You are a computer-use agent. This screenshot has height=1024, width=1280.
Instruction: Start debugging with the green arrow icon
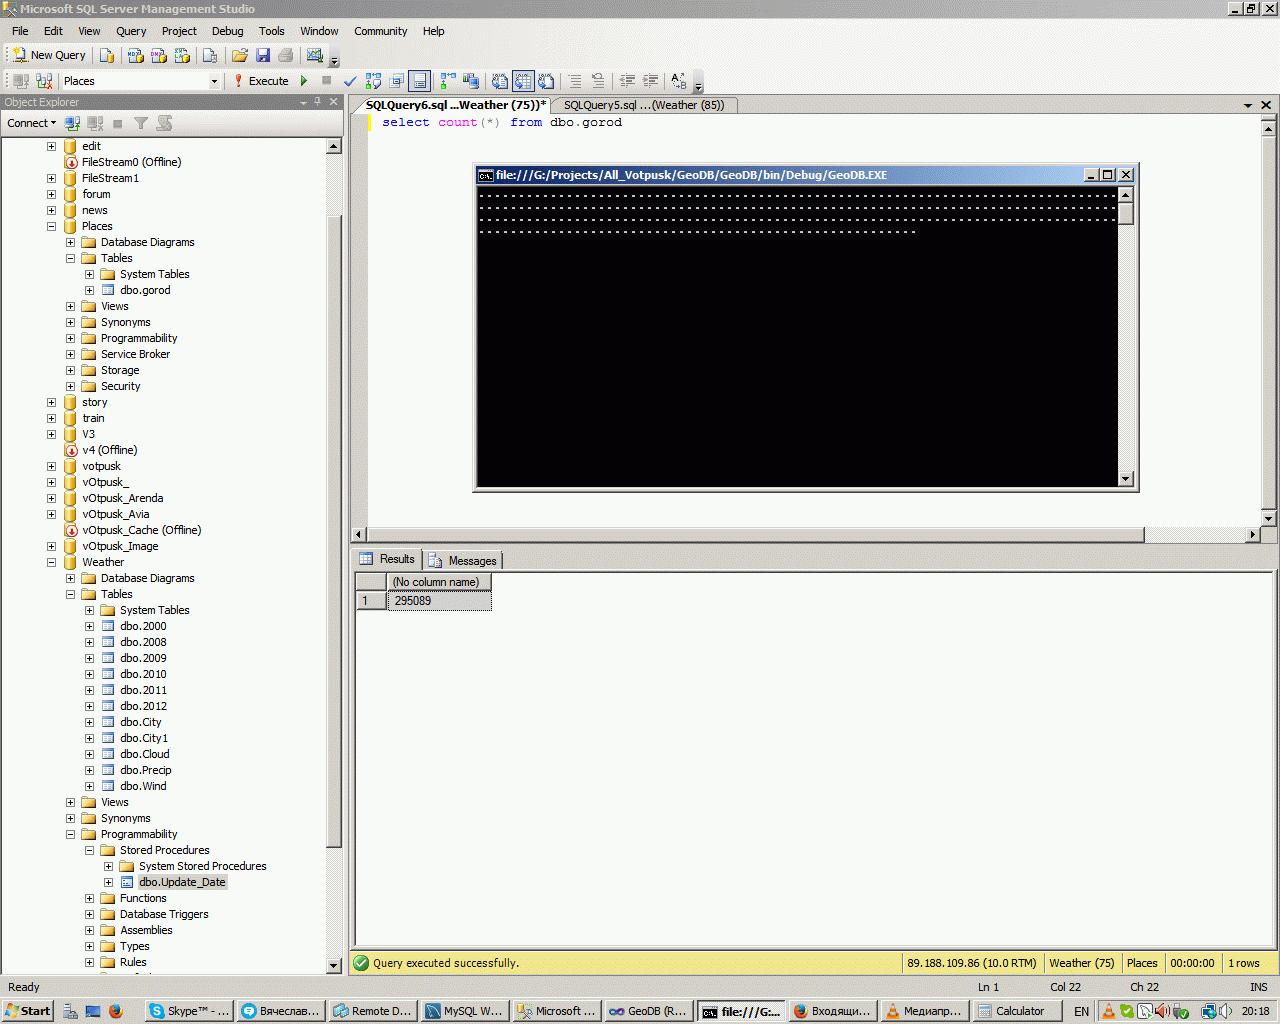tap(304, 81)
